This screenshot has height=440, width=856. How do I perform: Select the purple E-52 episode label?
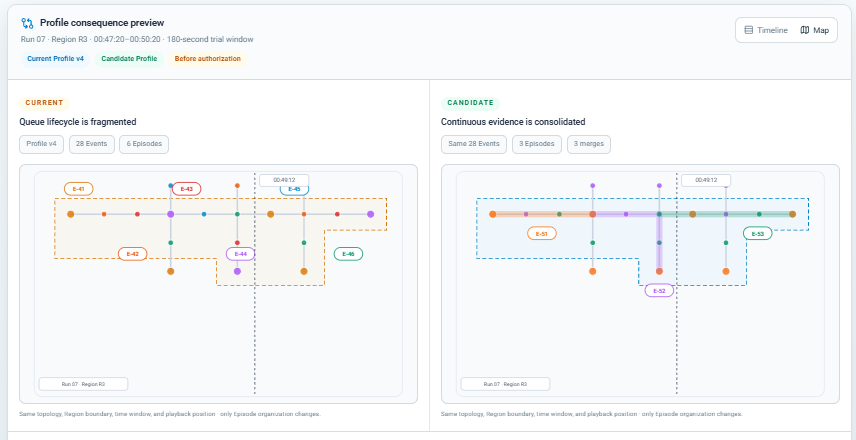click(x=659, y=290)
